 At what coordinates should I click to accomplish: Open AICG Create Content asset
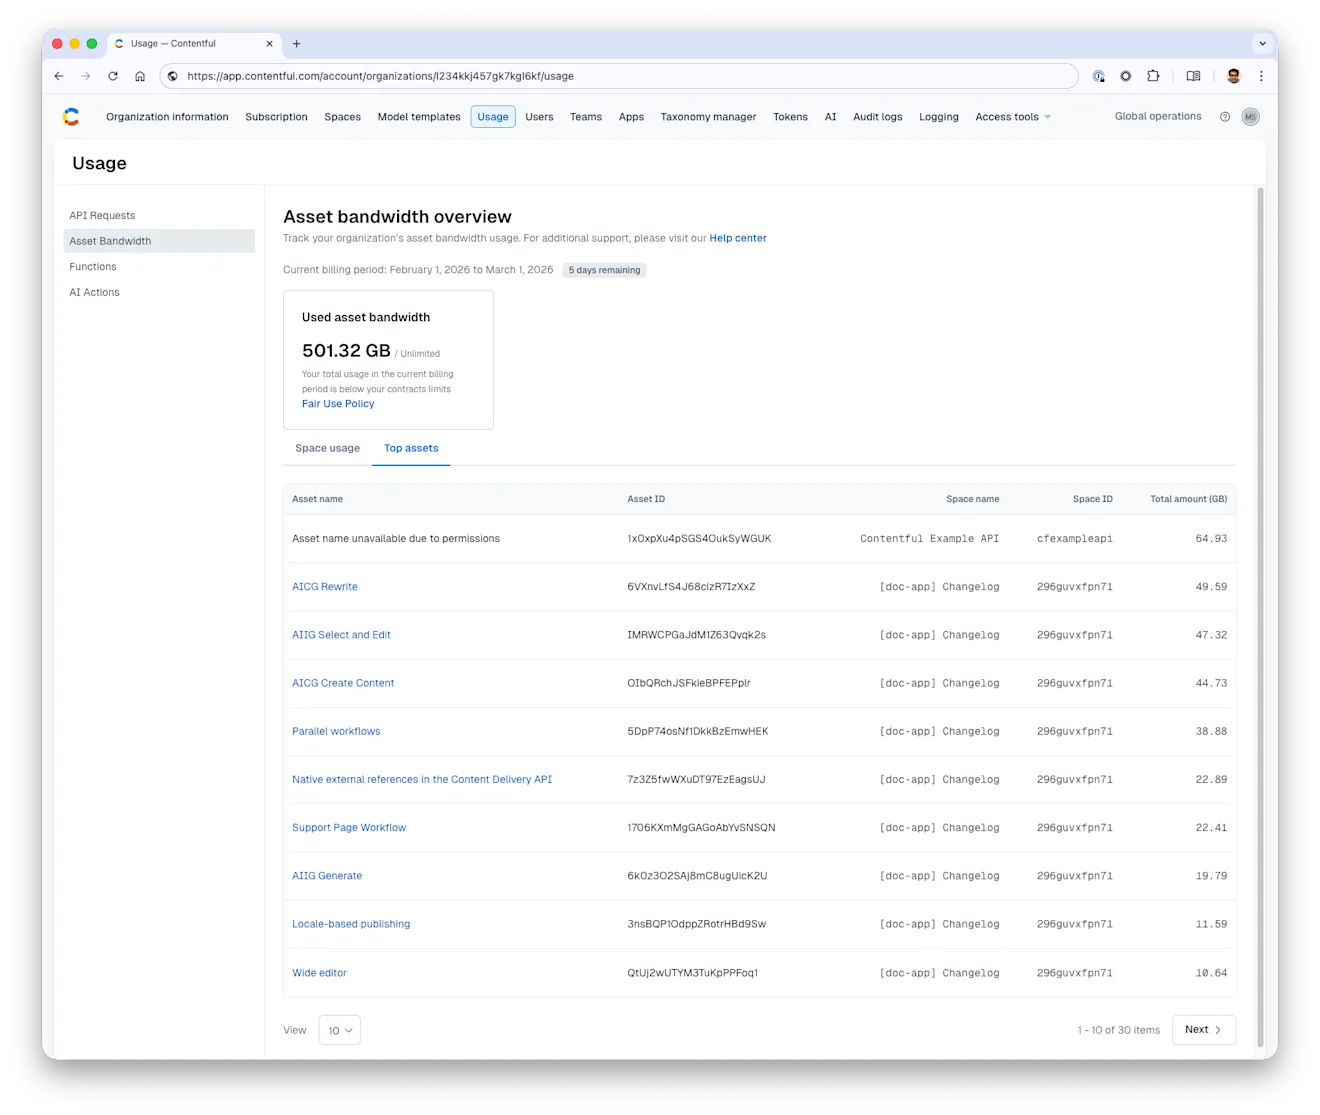pos(343,683)
